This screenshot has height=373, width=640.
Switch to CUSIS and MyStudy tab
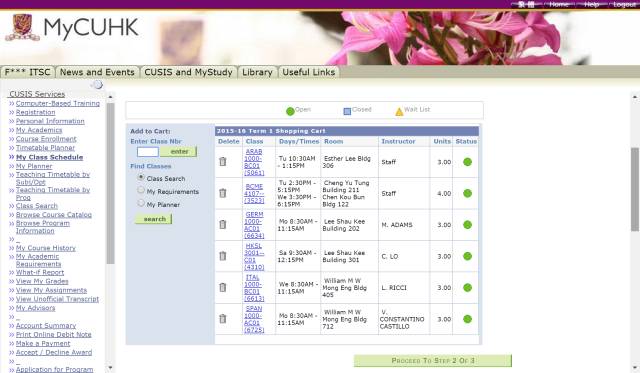click(x=188, y=72)
